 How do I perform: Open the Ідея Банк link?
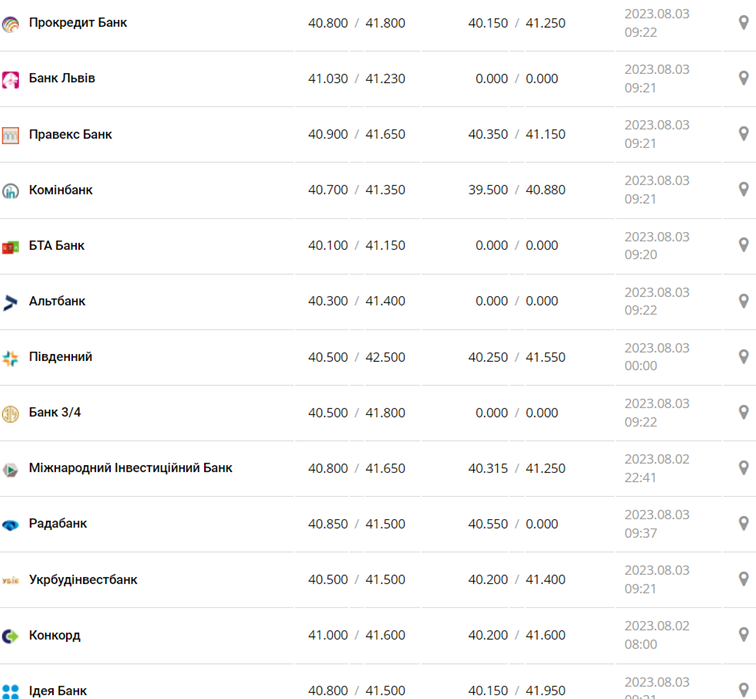tap(58, 690)
